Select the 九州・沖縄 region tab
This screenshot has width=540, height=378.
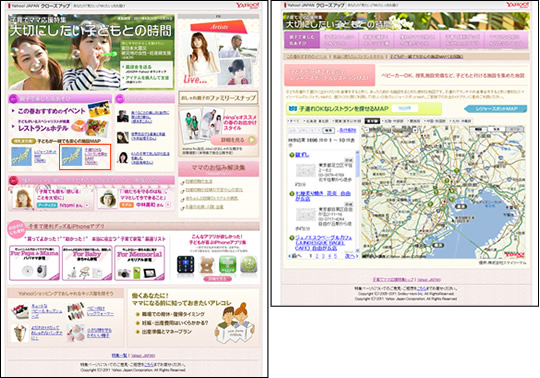coord(460,121)
